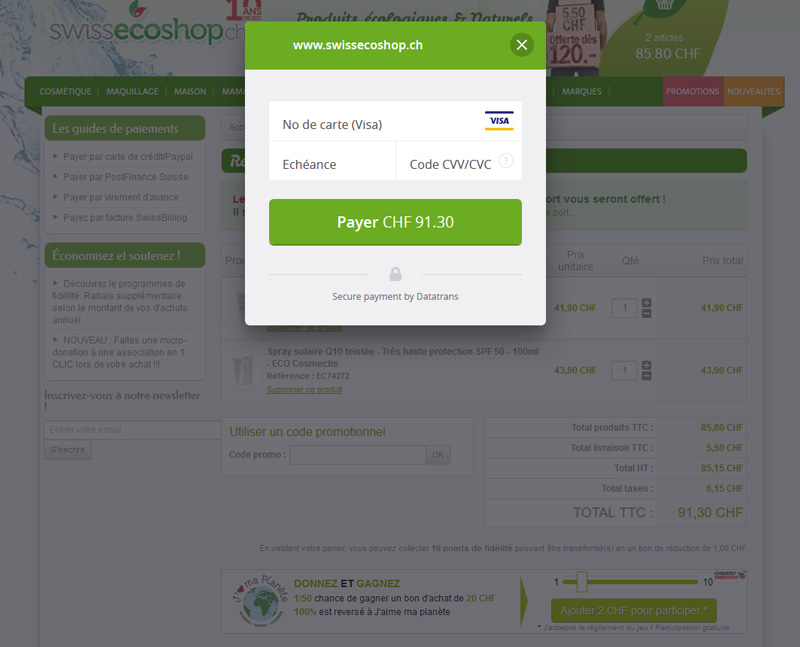This screenshot has width=800, height=647.
Task: Click Ajouter 2 CHF pour participer
Action: (x=634, y=610)
